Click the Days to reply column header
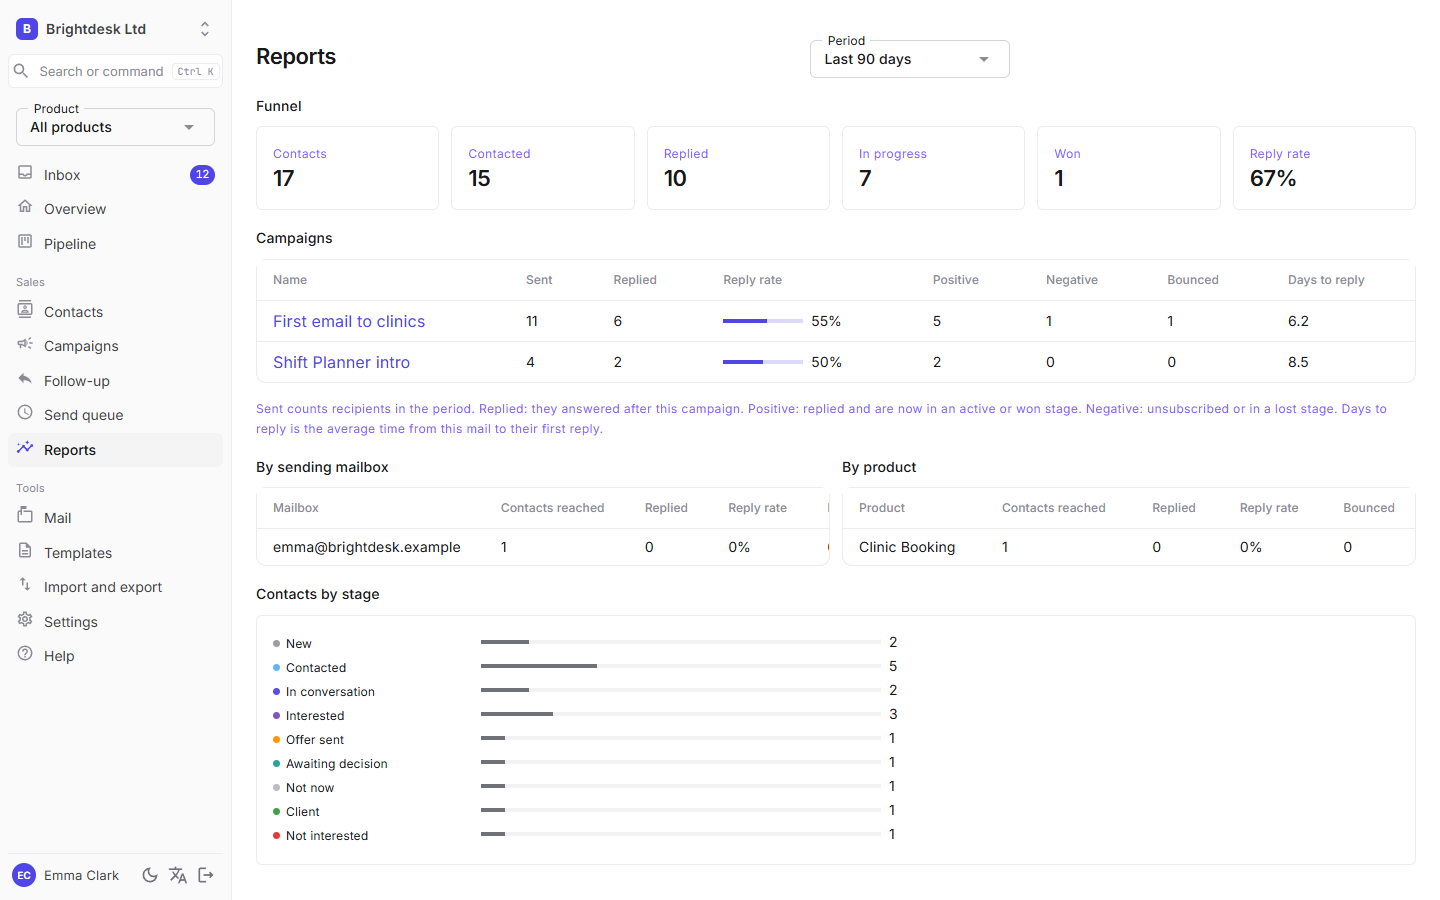1440x900 pixels. pos(1326,280)
